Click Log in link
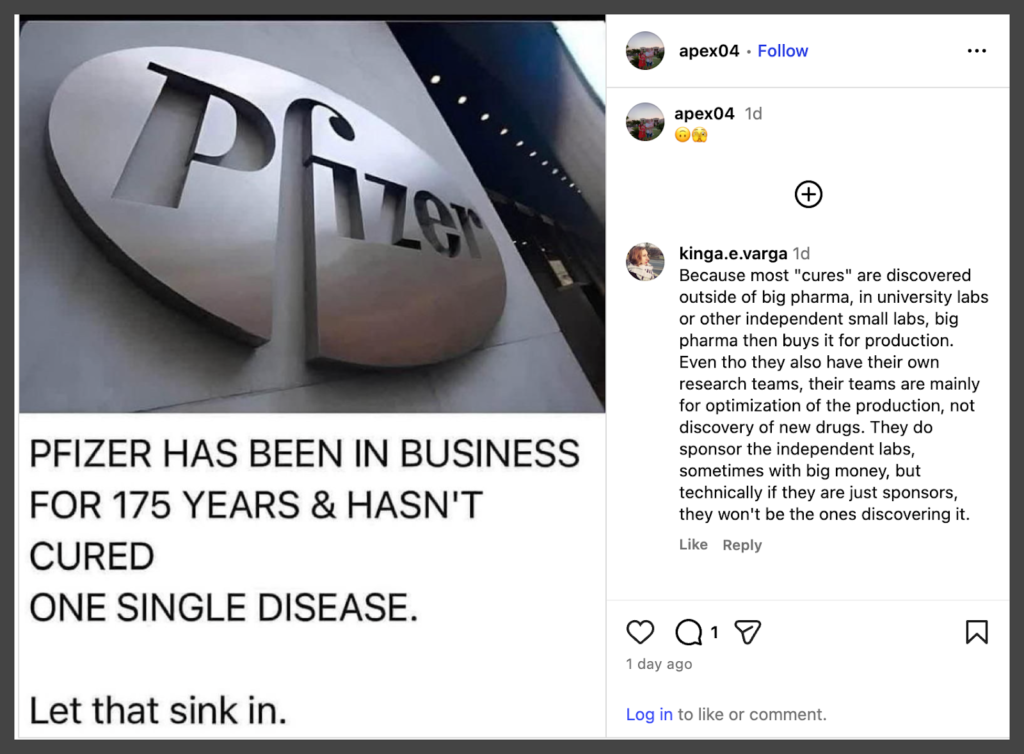Viewport: 1024px width, 754px height. 649,714
